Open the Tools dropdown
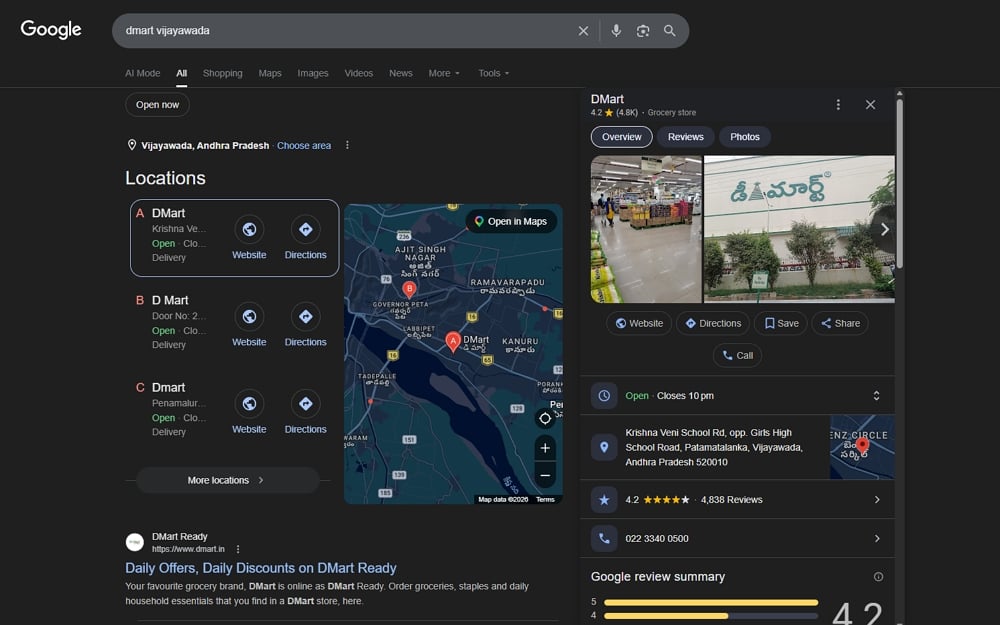 494,73
